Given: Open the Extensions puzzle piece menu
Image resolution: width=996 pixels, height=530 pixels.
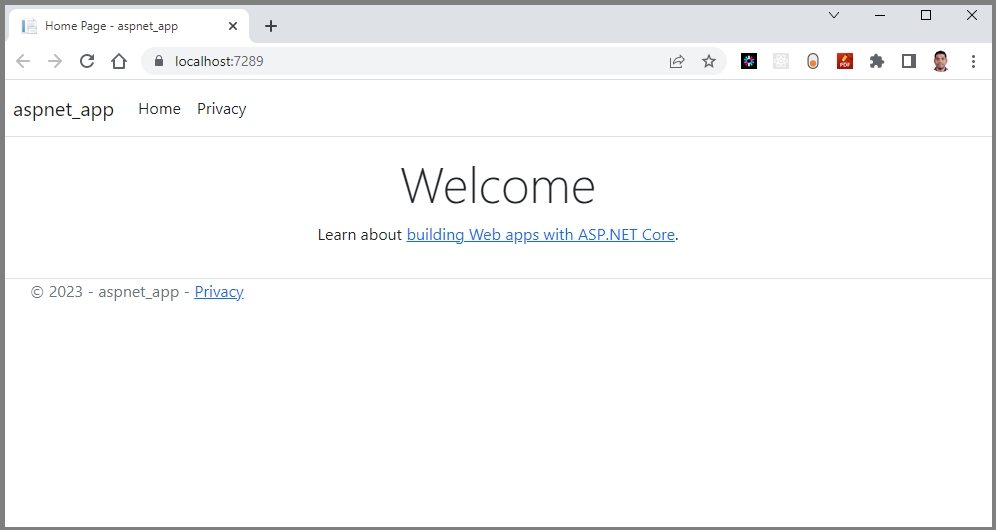Looking at the screenshot, I should click(x=877, y=61).
